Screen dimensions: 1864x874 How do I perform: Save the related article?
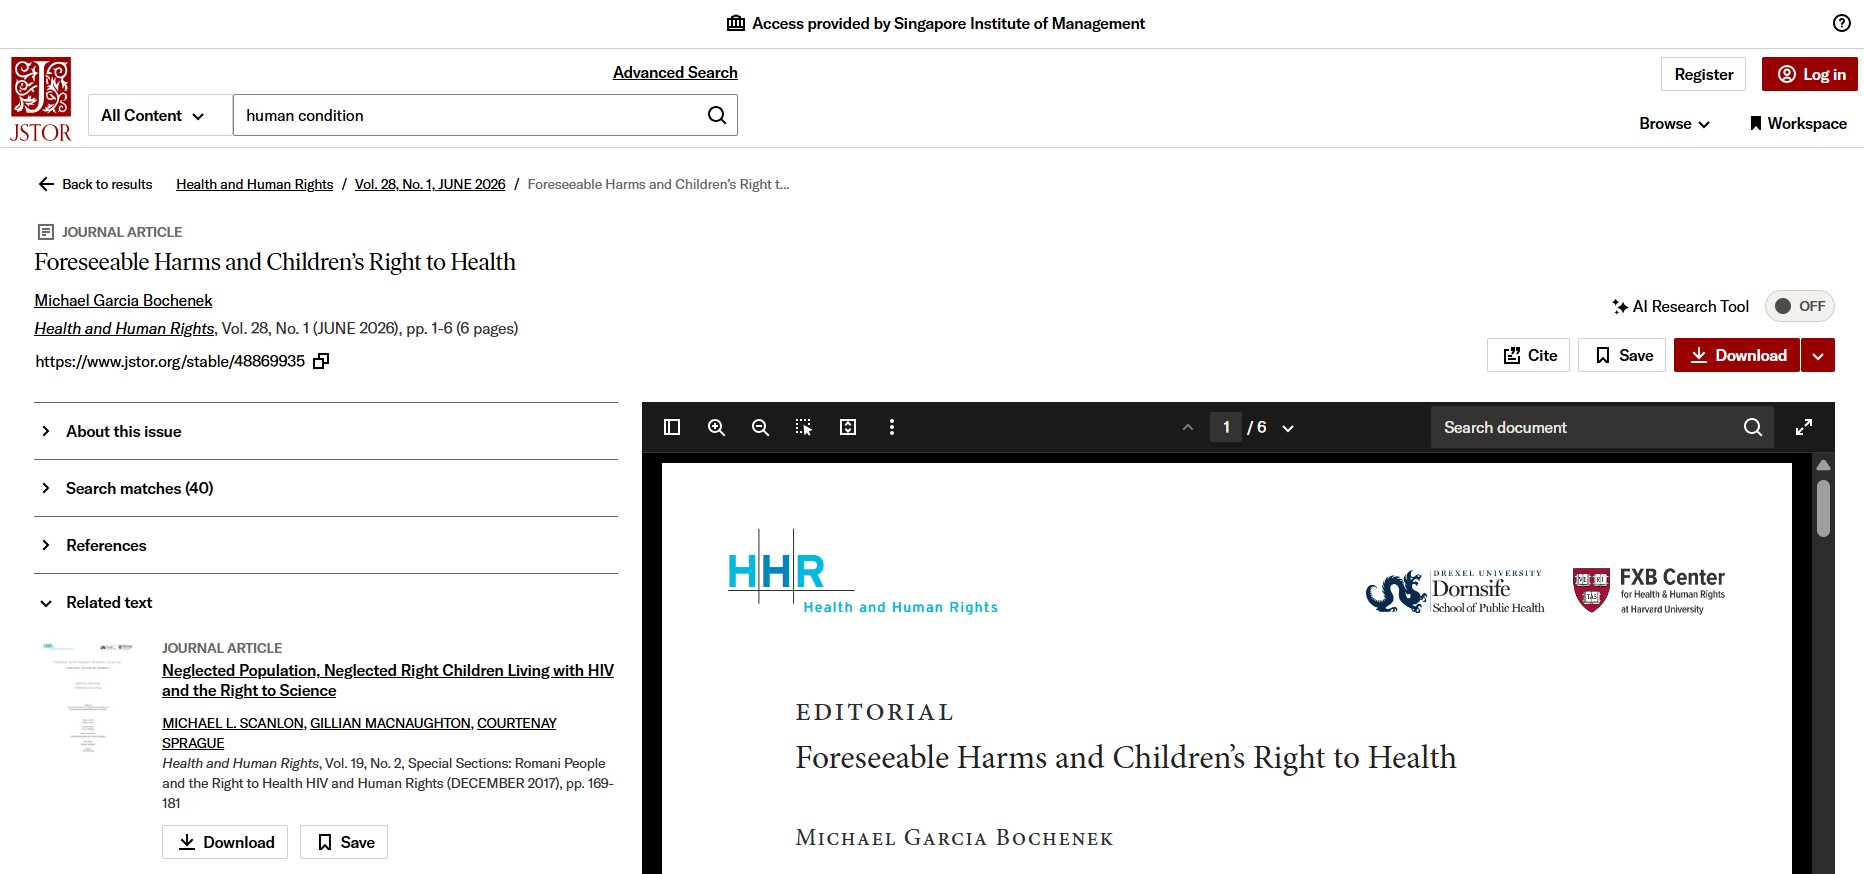344,842
